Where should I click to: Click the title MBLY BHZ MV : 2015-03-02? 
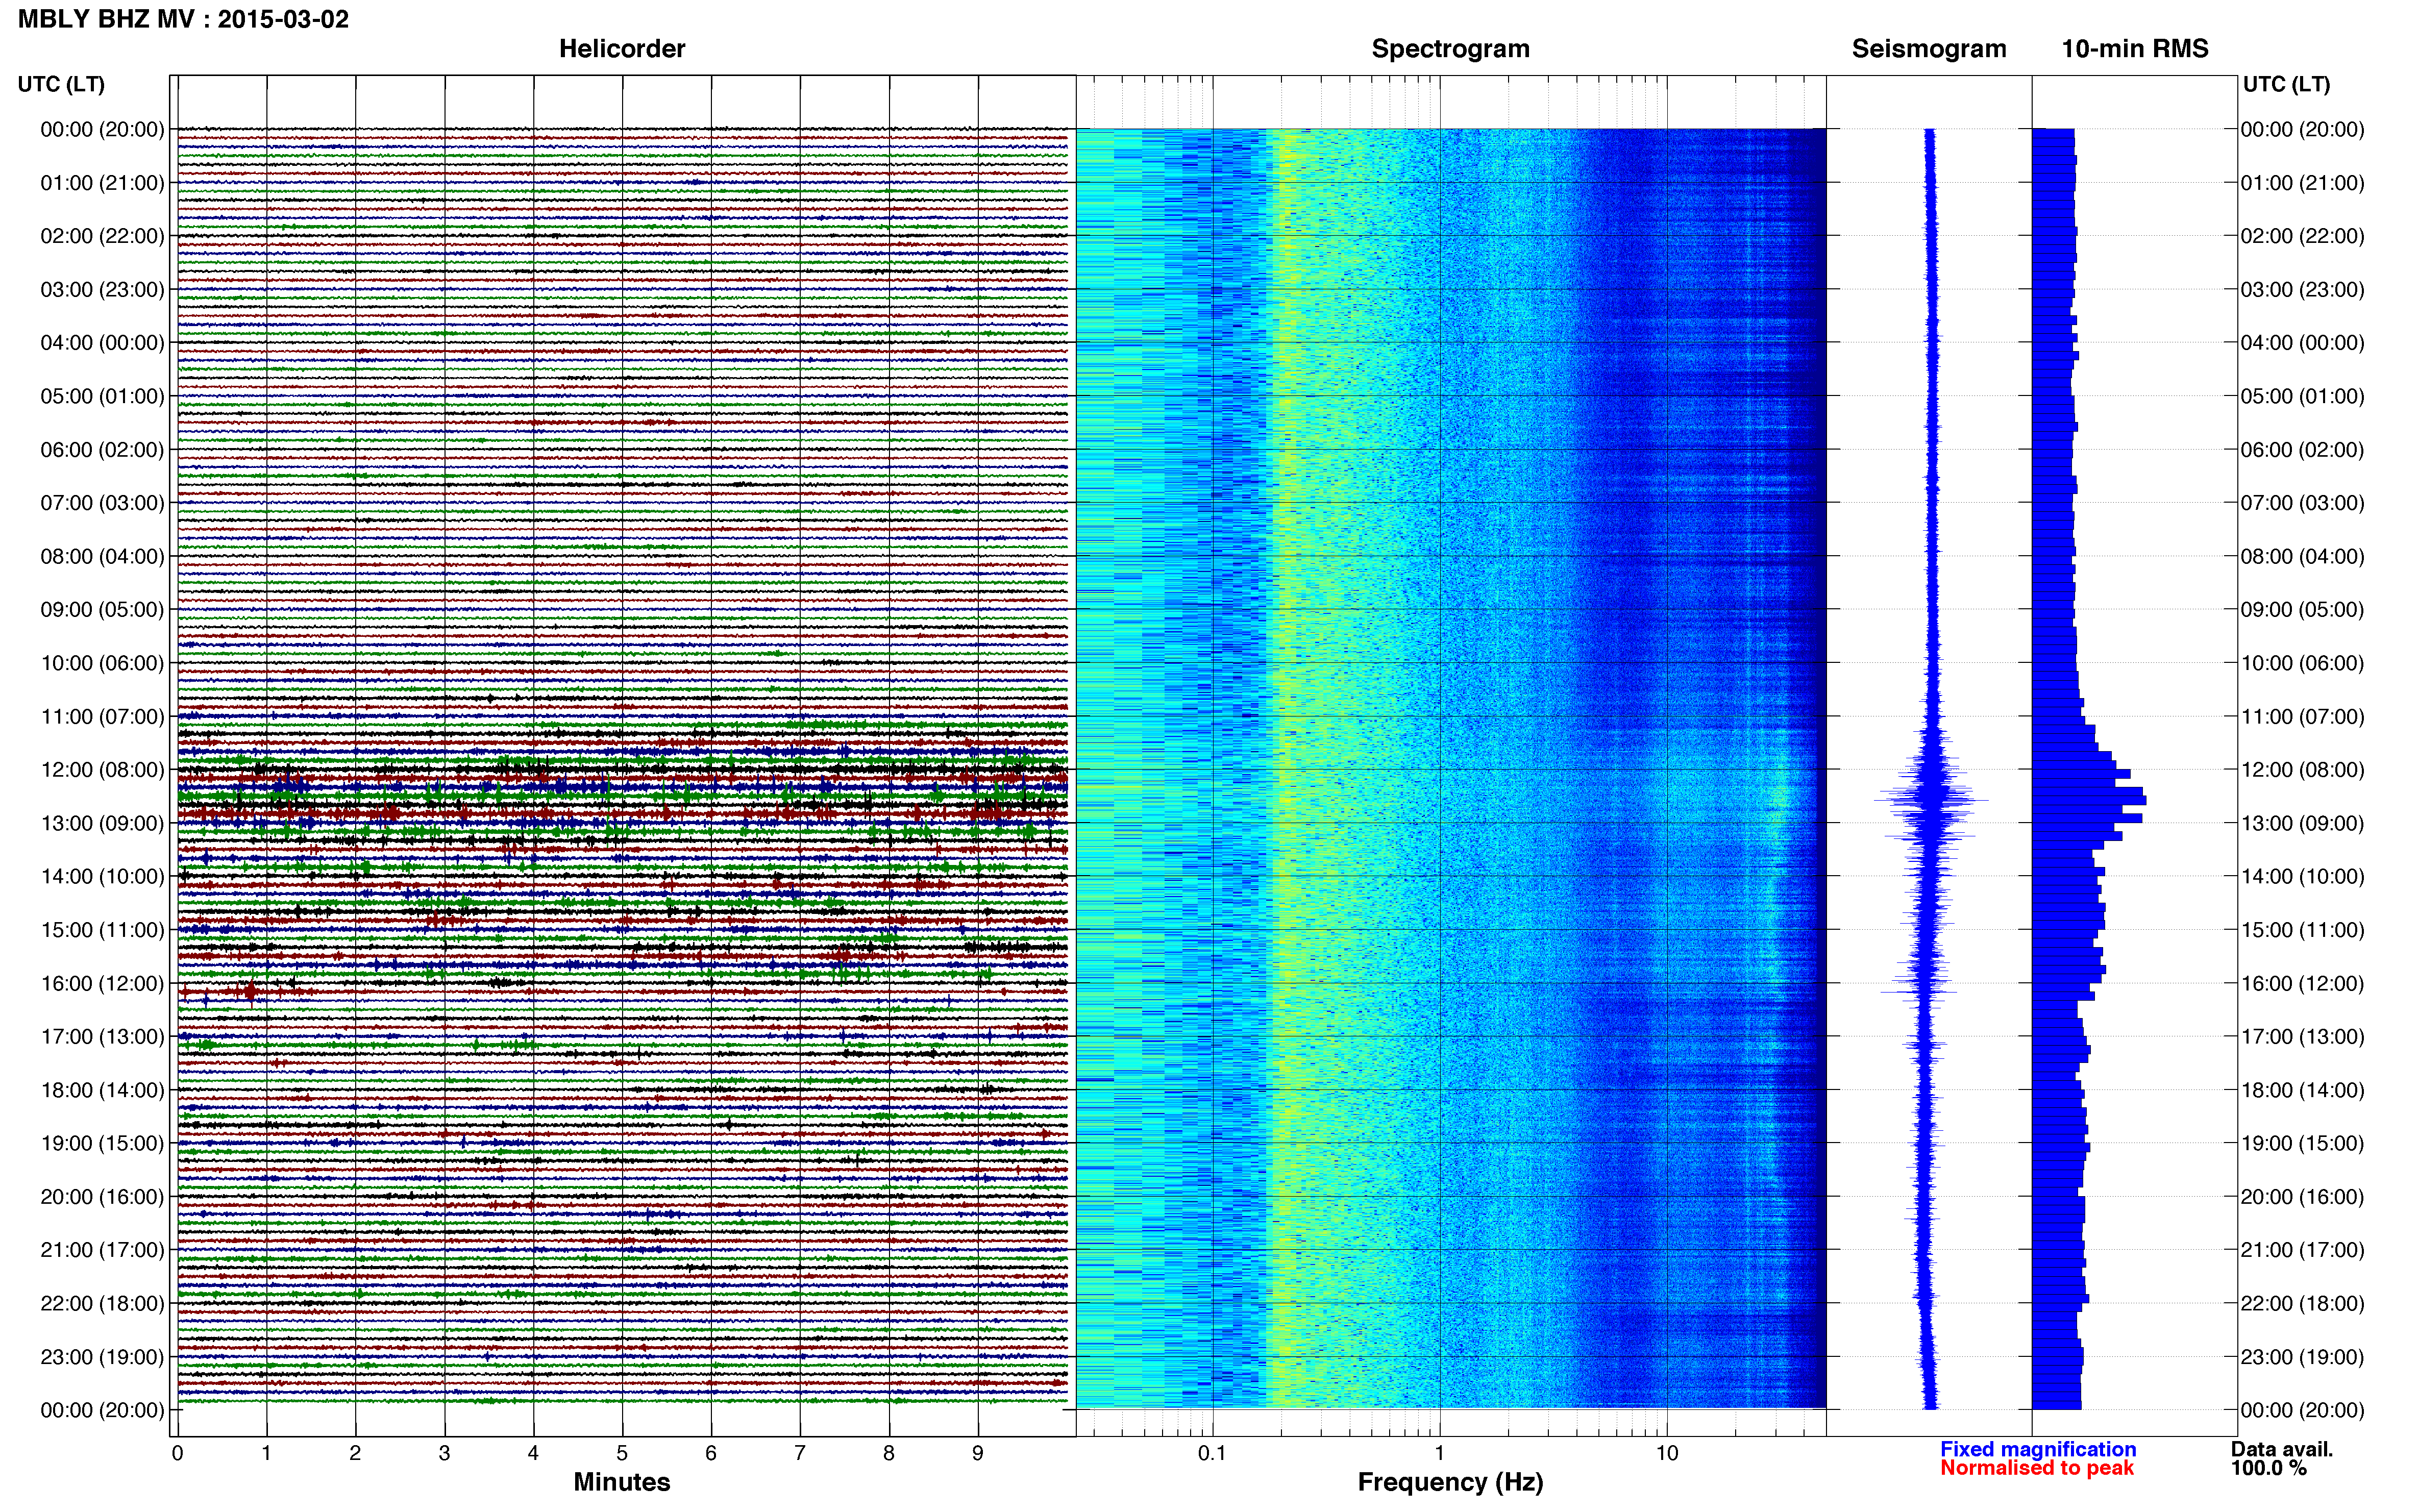tap(183, 19)
